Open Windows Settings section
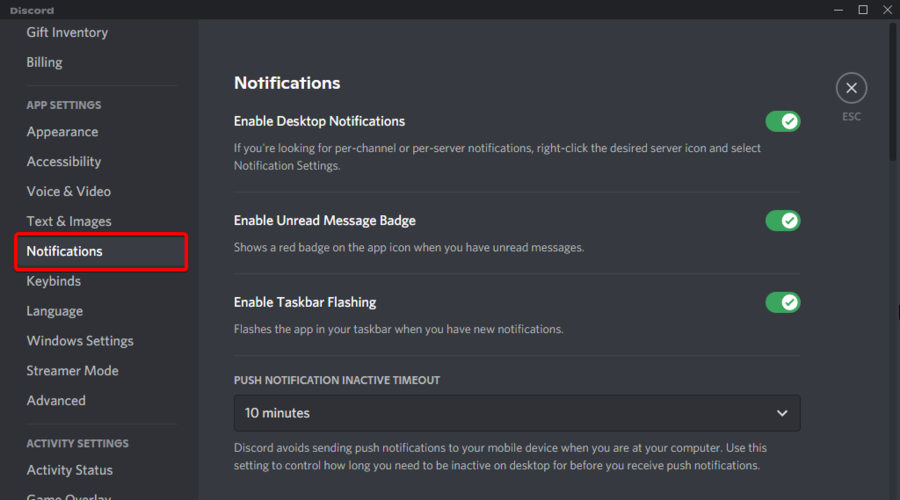Image resolution: width=900 pixels, height=500 pixels. (80, 341)
